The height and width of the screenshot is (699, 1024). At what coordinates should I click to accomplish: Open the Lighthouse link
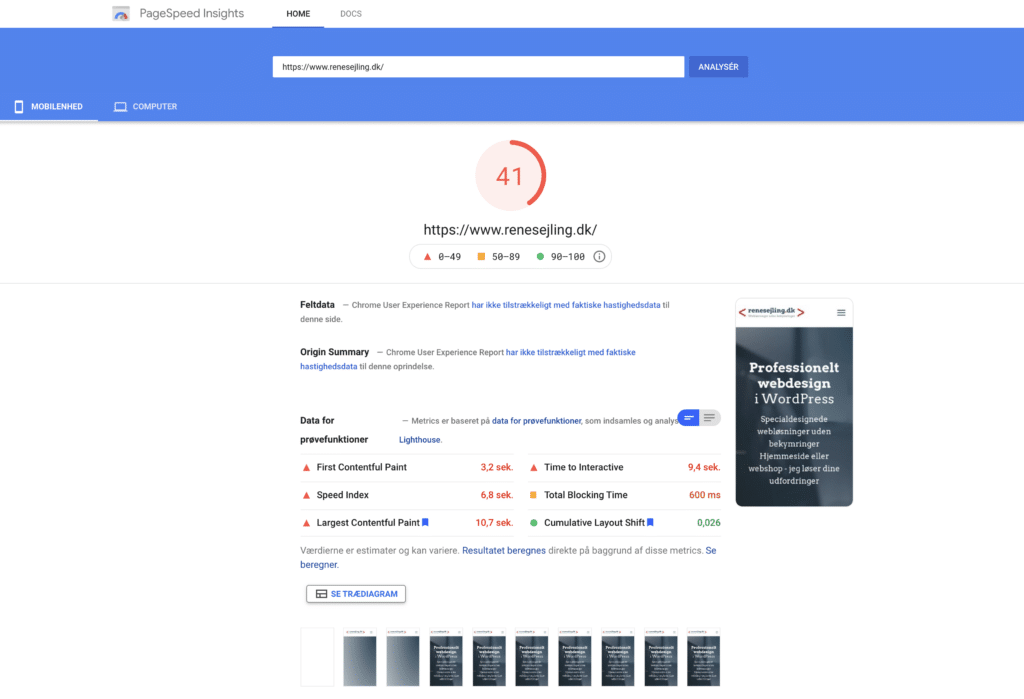419,440
